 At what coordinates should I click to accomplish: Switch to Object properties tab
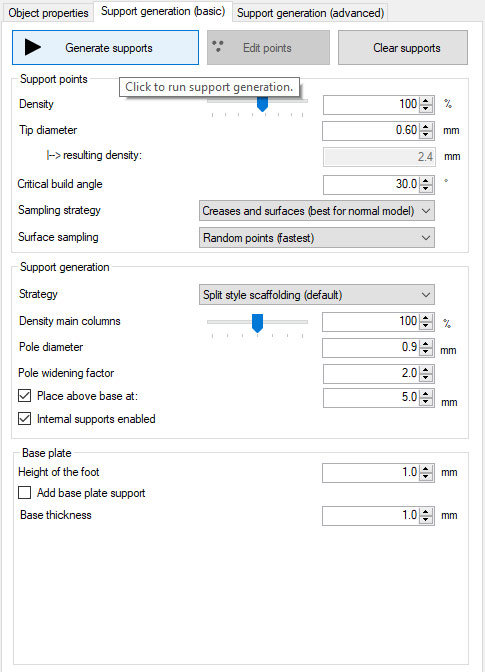48,13
